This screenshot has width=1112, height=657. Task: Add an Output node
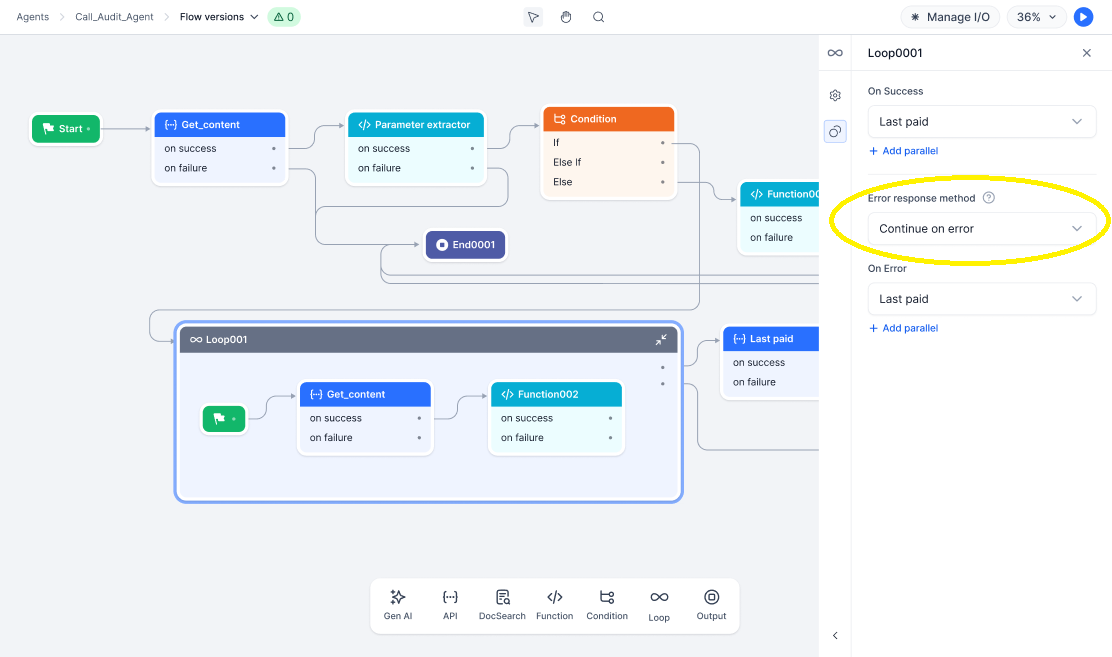click(711, 603)
